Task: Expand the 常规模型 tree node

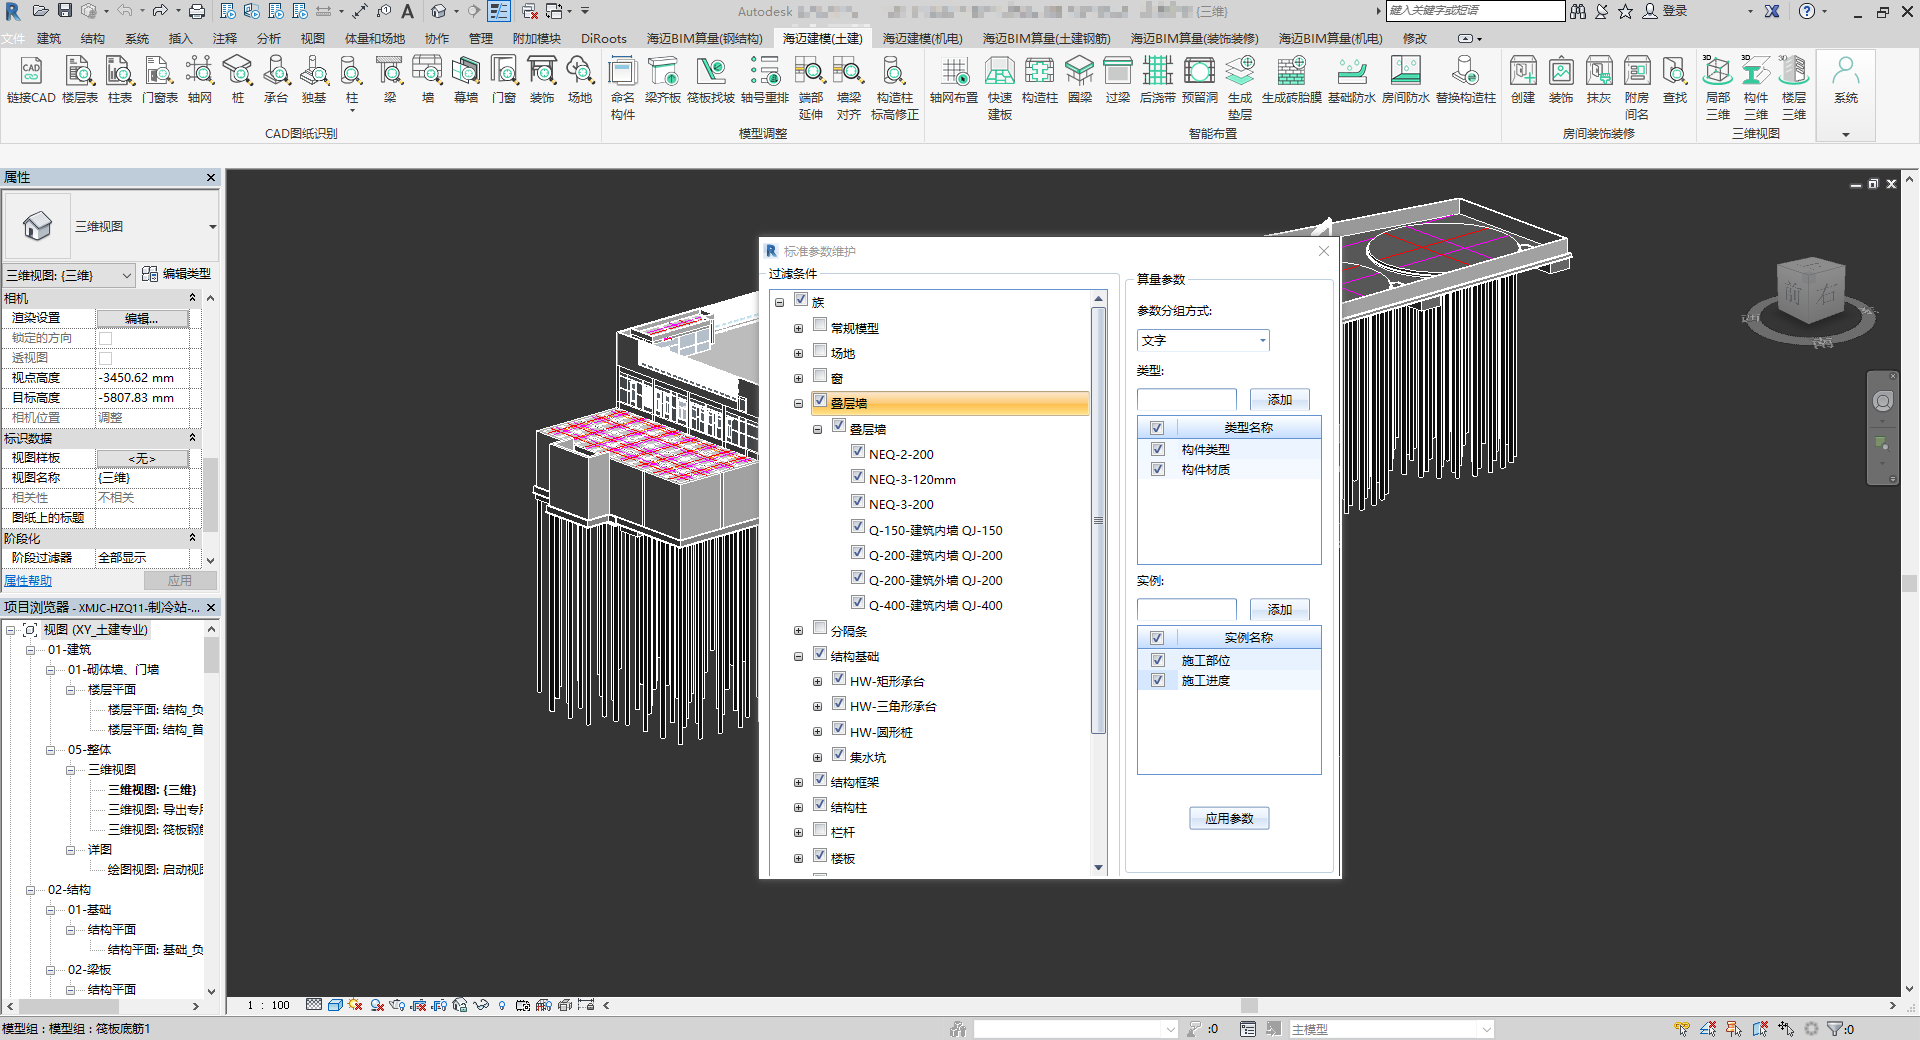Action: (798, 328)
